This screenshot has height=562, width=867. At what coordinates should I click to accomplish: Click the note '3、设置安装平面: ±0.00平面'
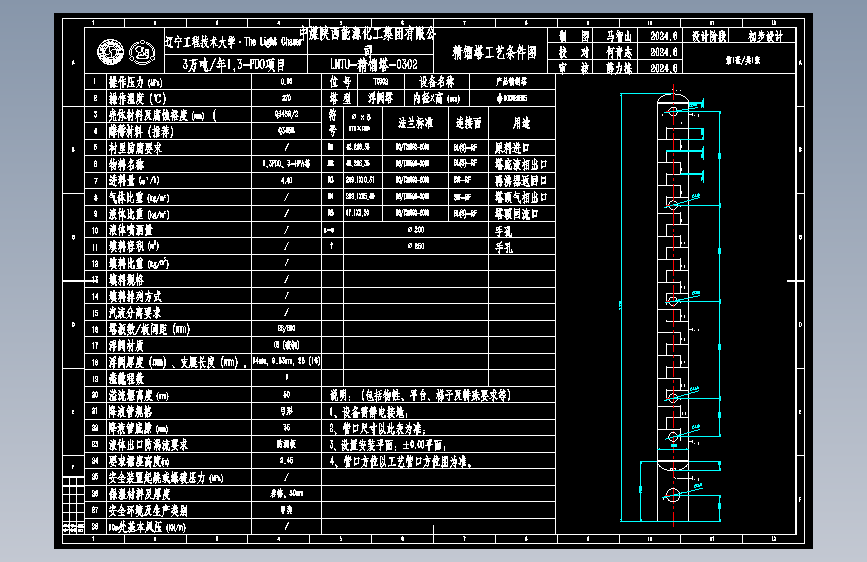[388, 445]
